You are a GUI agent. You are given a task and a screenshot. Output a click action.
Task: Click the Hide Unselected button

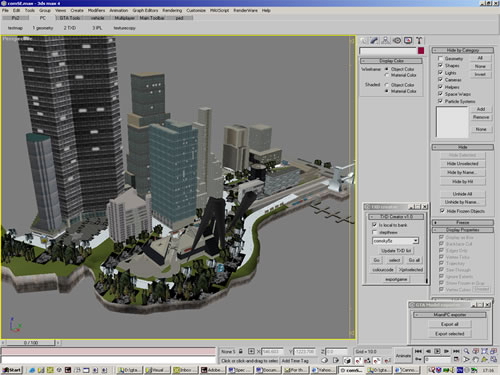pyautogui.click(x=462, y=164)
